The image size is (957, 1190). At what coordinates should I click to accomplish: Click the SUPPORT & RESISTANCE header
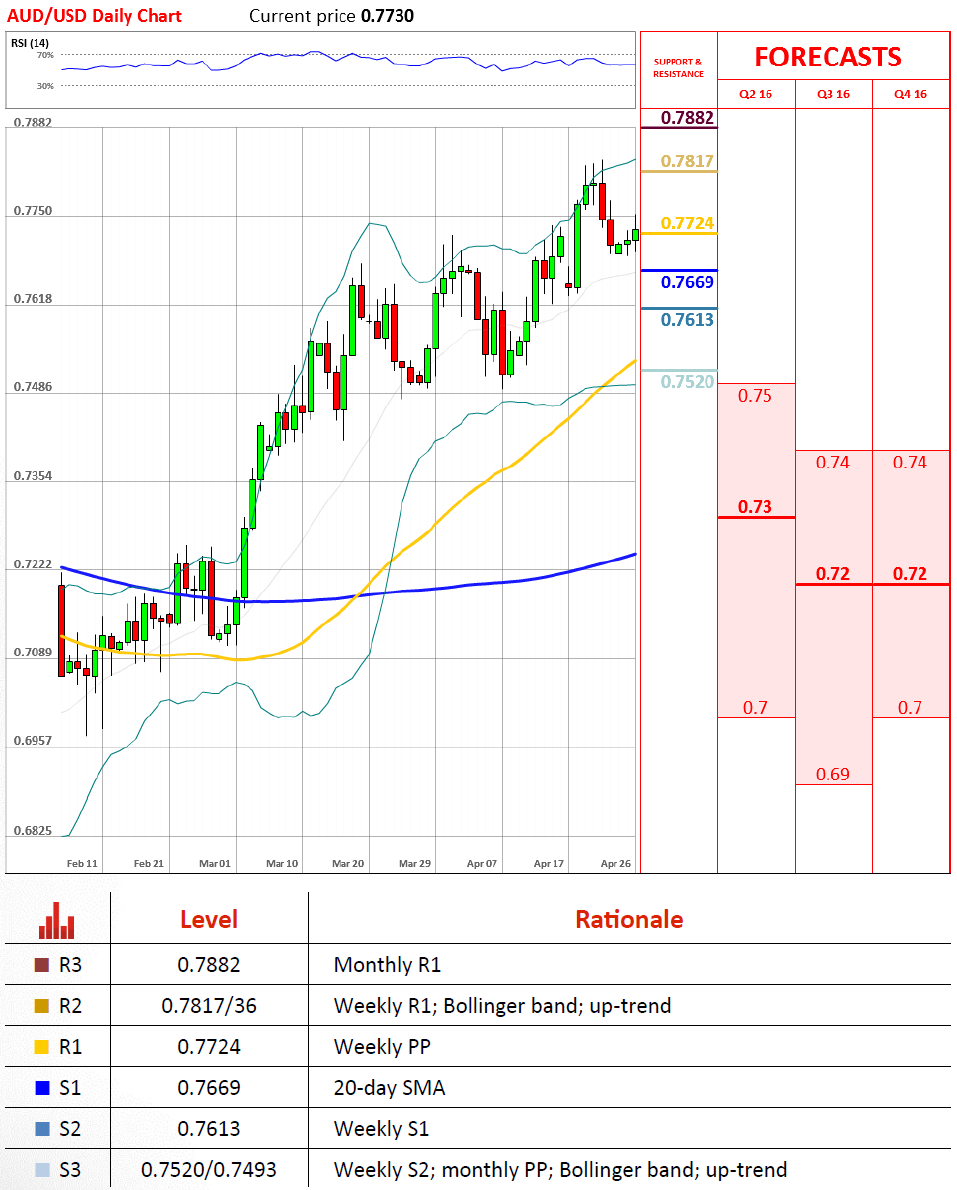coord(678,68)
